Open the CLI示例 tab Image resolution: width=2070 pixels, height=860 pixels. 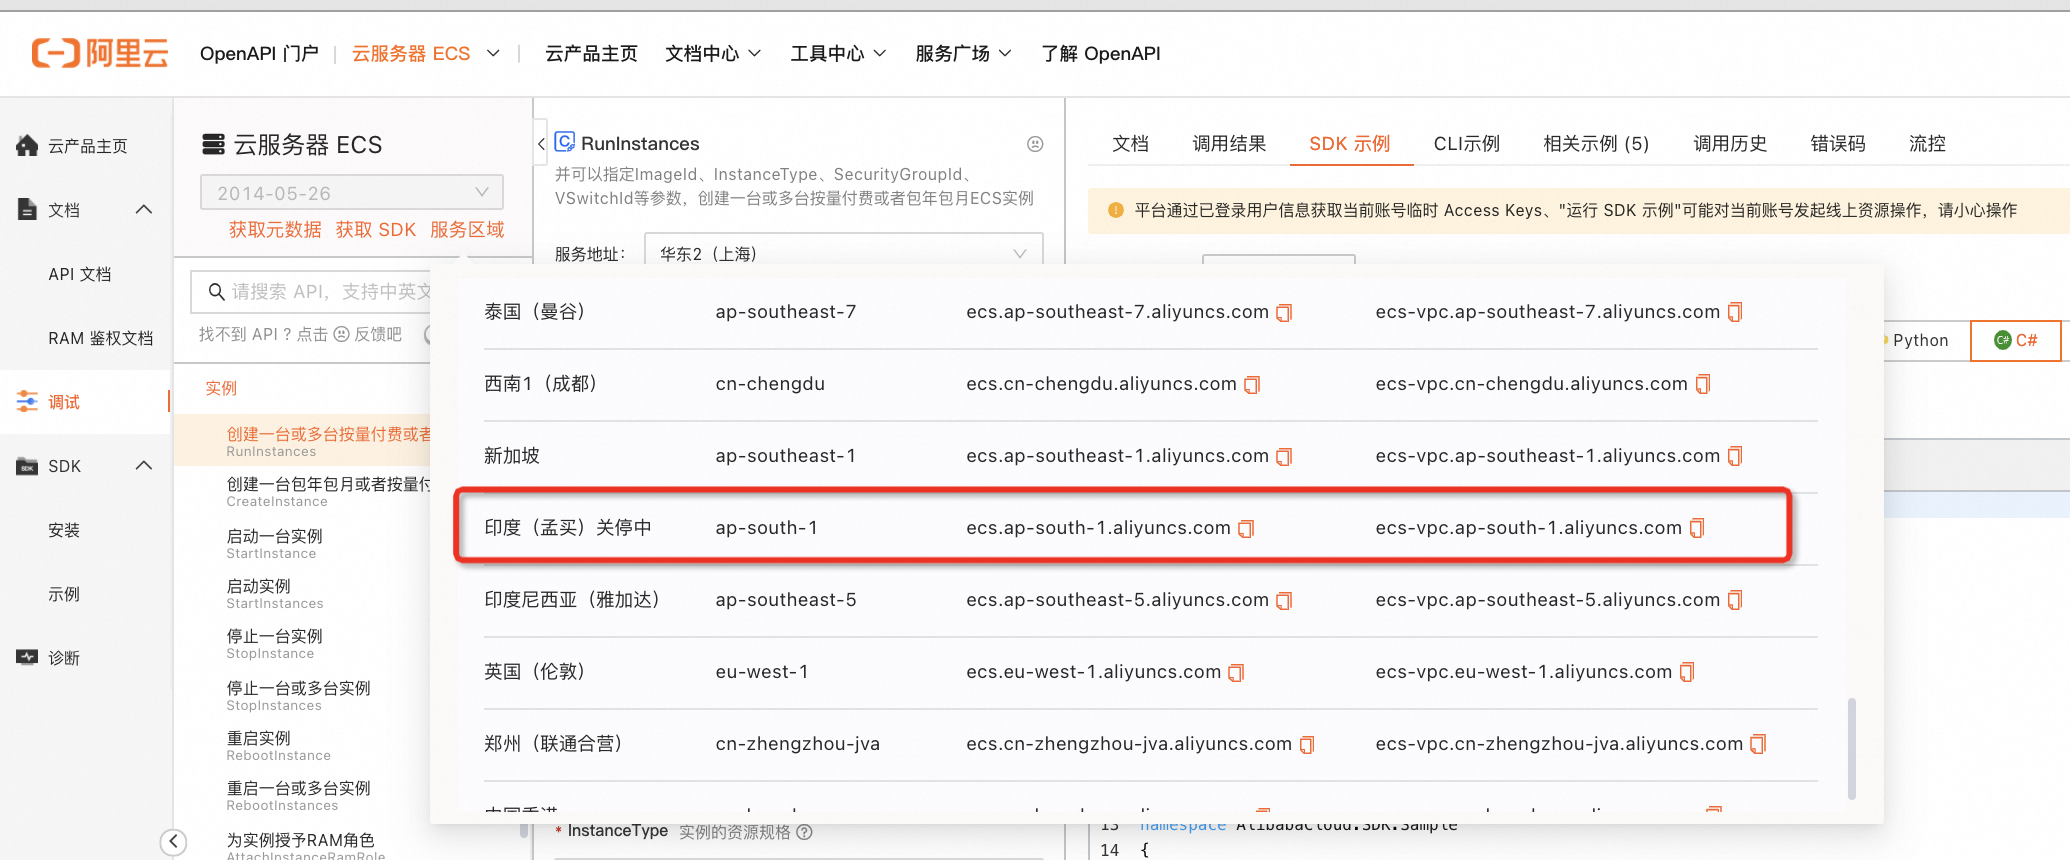point(1466,144)
